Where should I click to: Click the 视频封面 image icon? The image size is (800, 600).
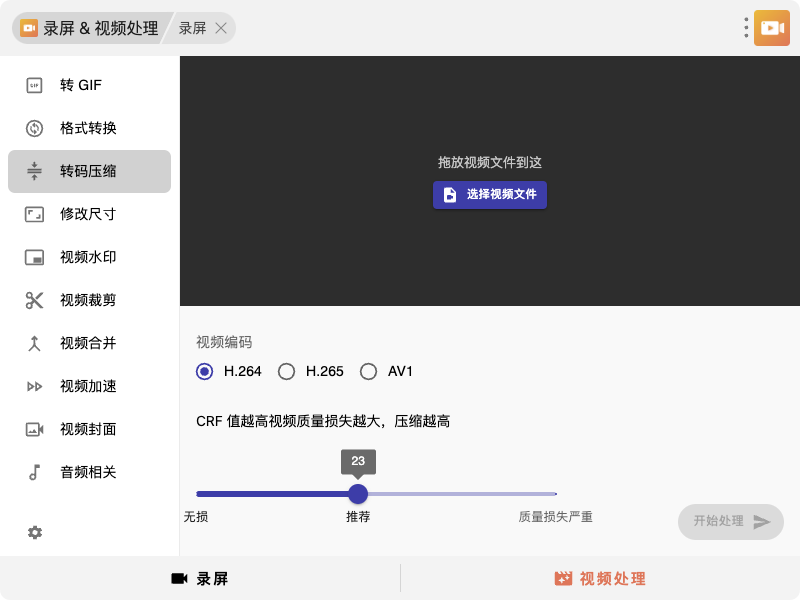34,429
